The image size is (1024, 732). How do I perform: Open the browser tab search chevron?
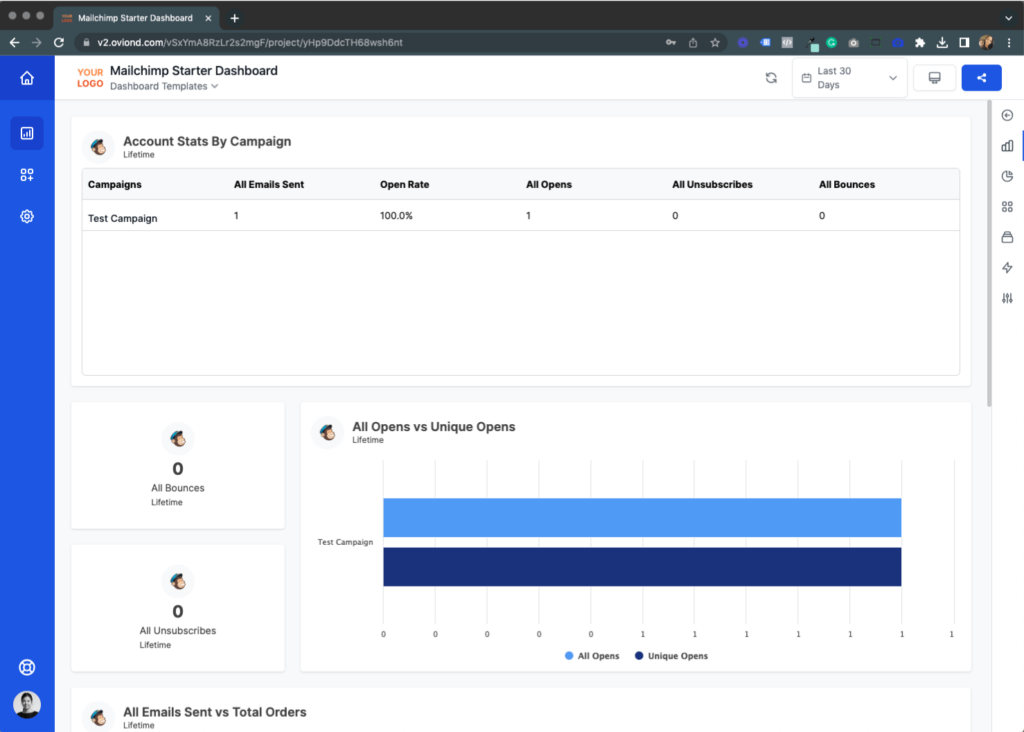click(1008, 18)
